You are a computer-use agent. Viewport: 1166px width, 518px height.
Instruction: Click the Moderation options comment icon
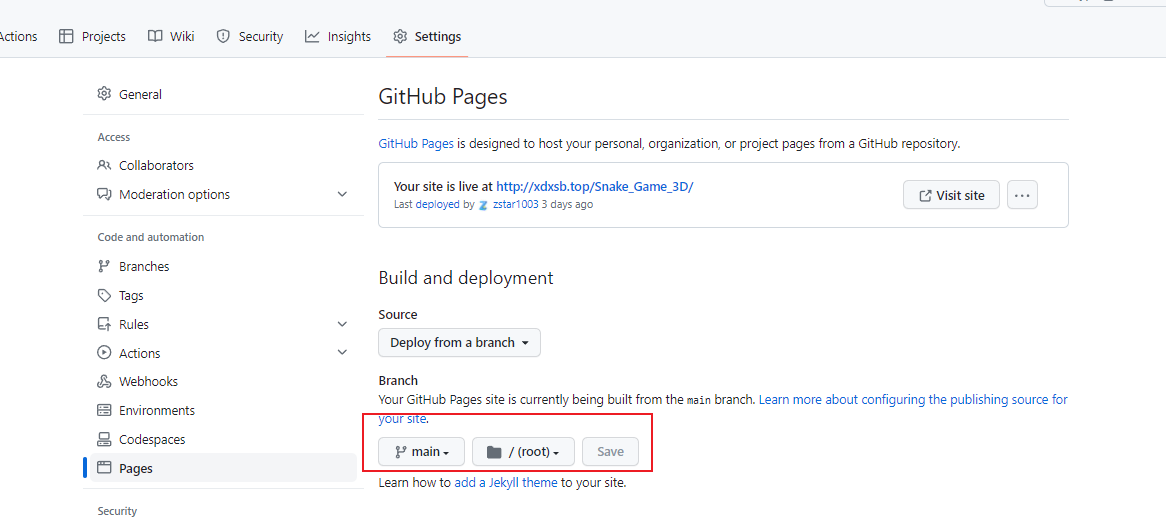(104, 194)
